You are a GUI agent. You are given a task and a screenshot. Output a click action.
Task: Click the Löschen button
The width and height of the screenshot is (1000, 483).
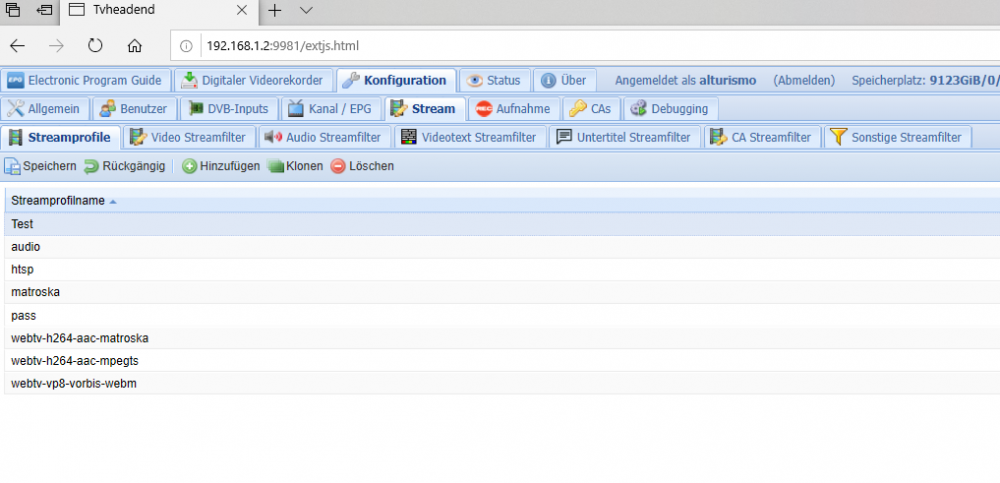(362, 166)
